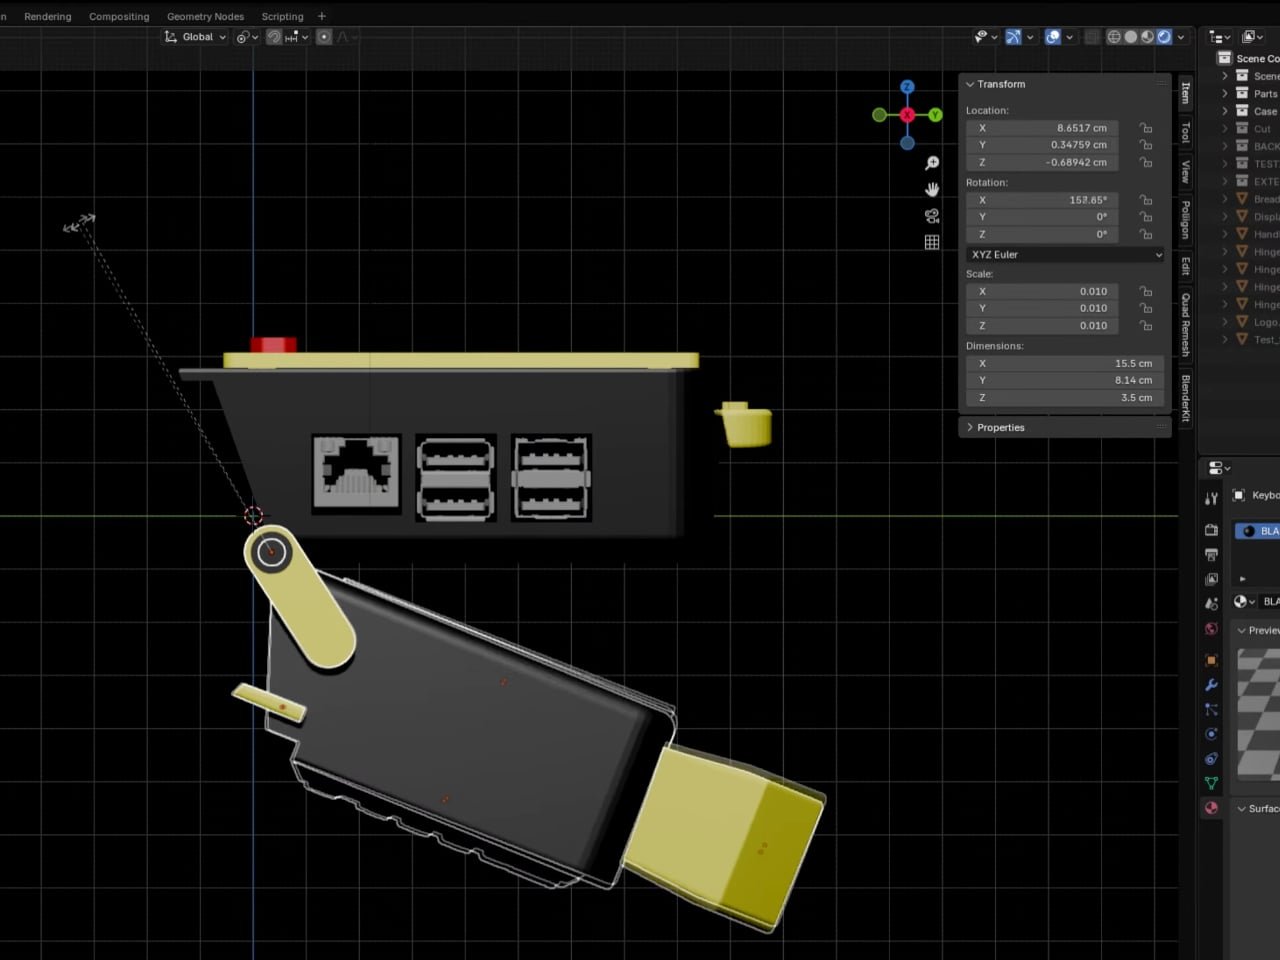The image size is (1280, 960).
Task: Open the Object Data green triangle tab
Action: (x=1211, y=783)
